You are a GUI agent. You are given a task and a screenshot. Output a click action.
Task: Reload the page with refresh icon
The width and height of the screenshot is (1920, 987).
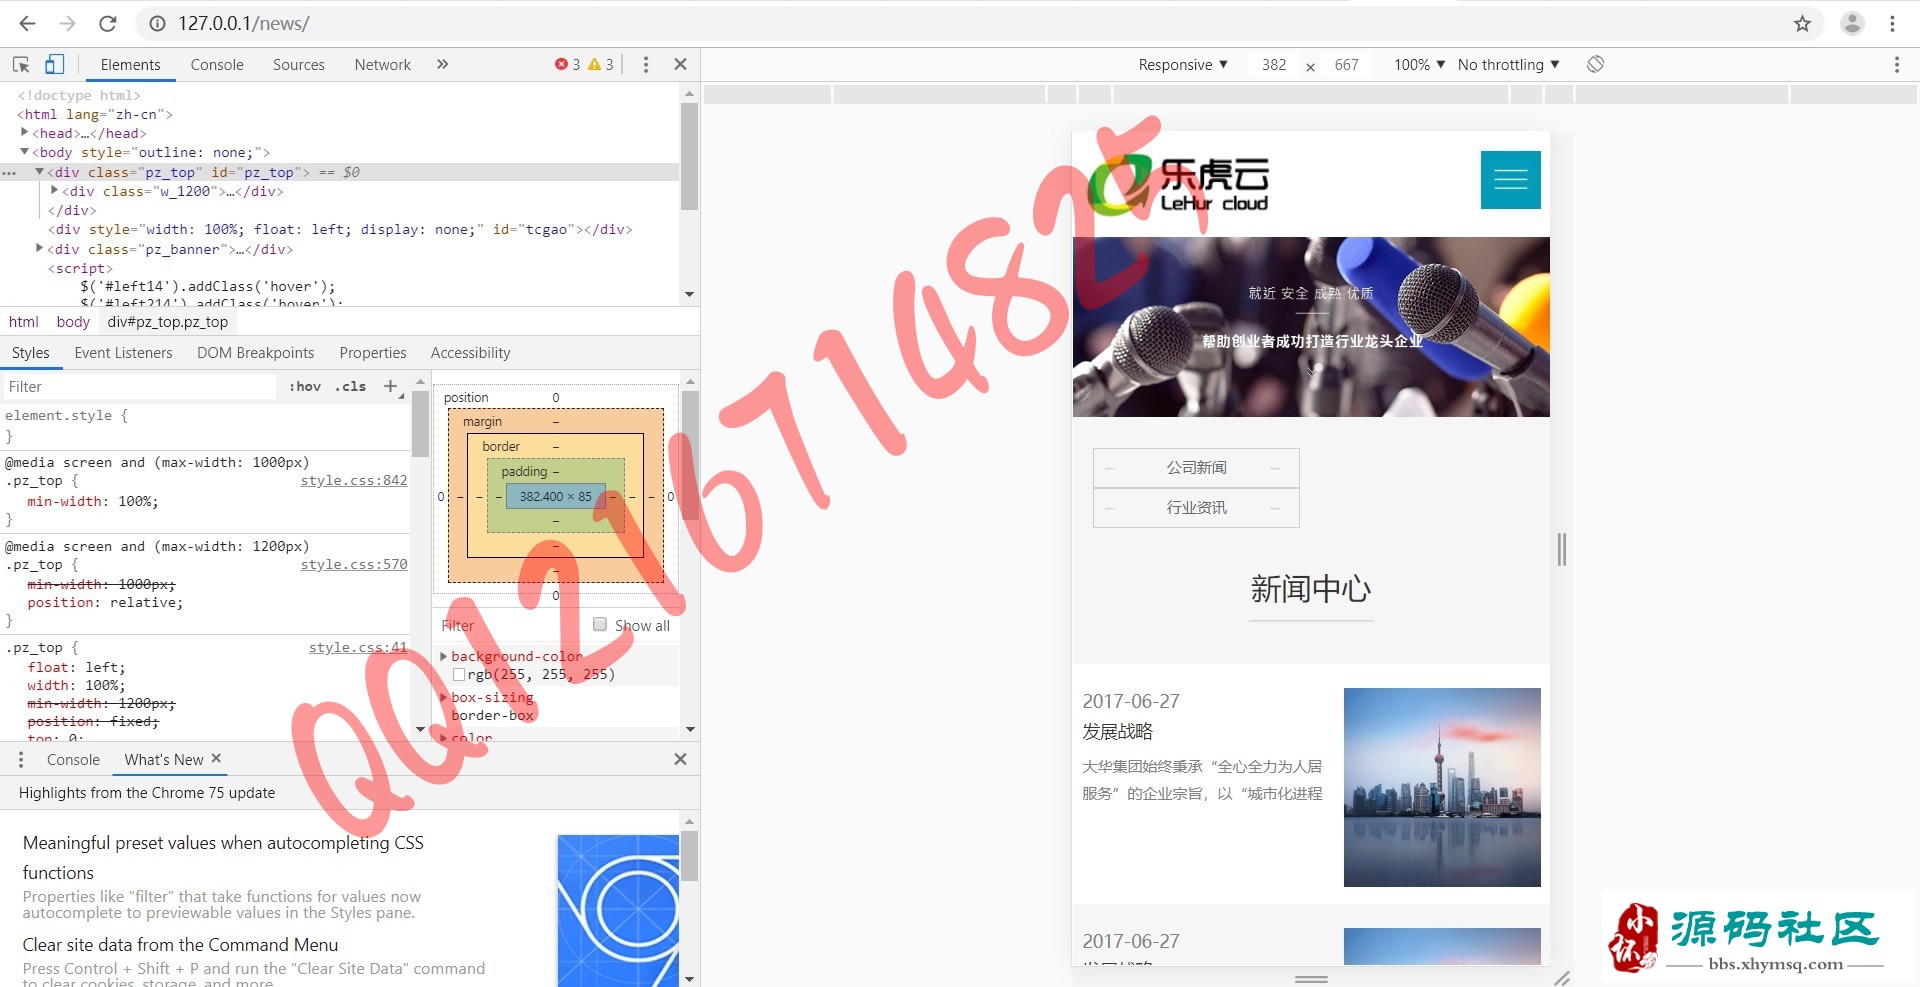click(x=108, y=23)
